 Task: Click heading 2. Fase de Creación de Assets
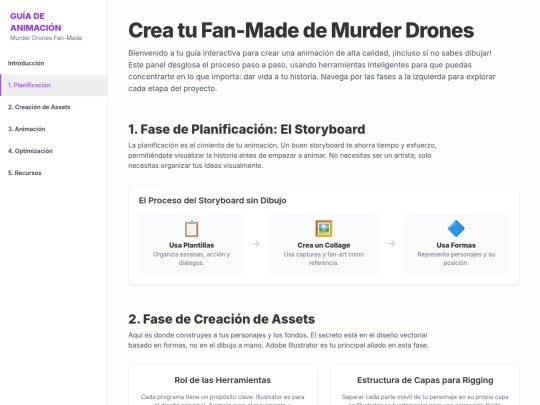(221, 319)
